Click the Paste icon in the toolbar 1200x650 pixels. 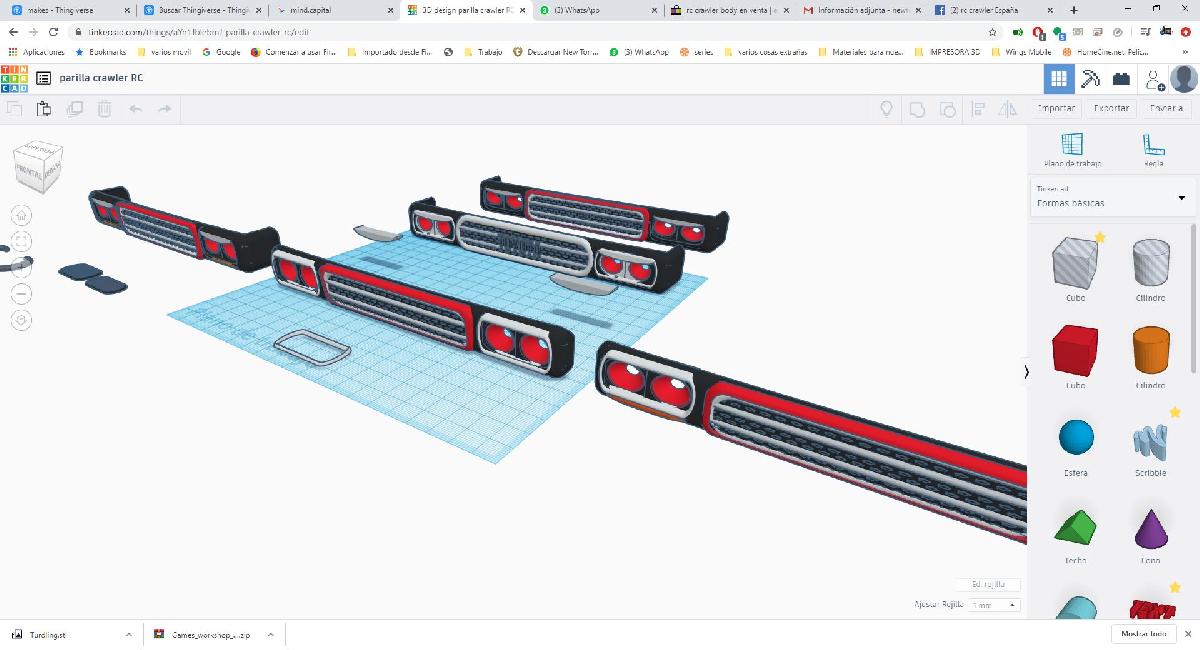tap(44, 109)
